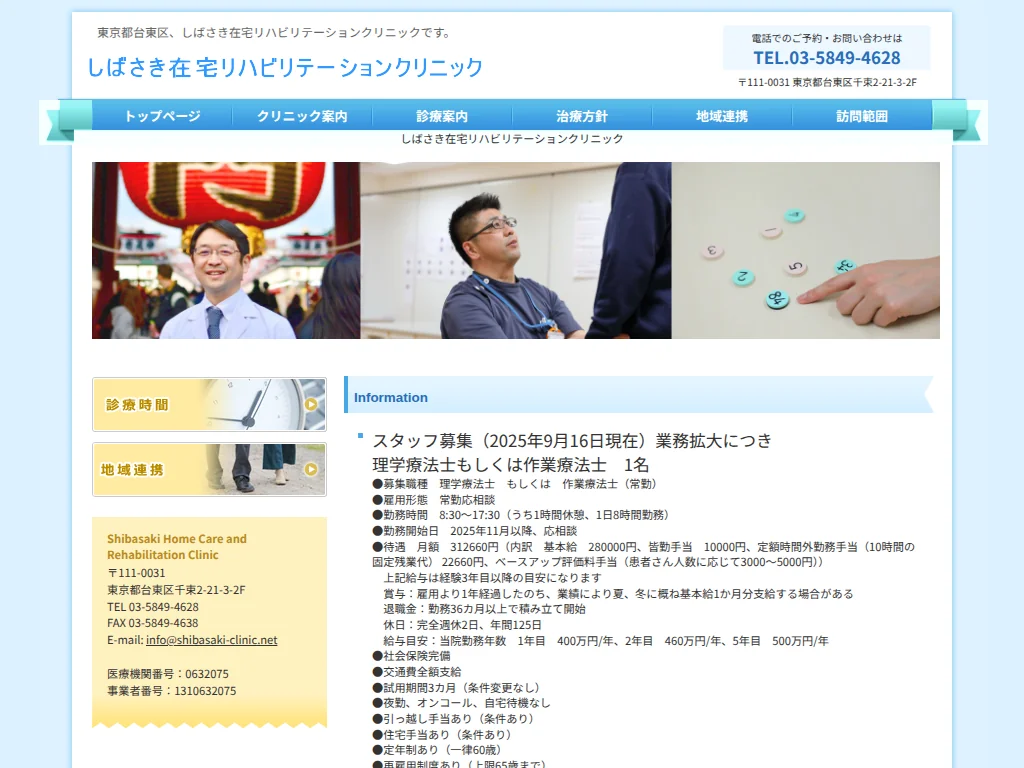The image size is (1024, 768).
Task: Click the 給与目安：当院勤務年数 line
Action: [x=606, y=641]
